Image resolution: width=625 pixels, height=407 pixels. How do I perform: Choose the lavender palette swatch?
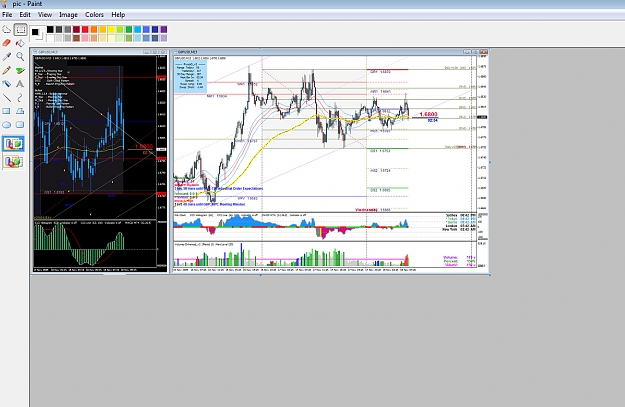click(x=164, y=38)
